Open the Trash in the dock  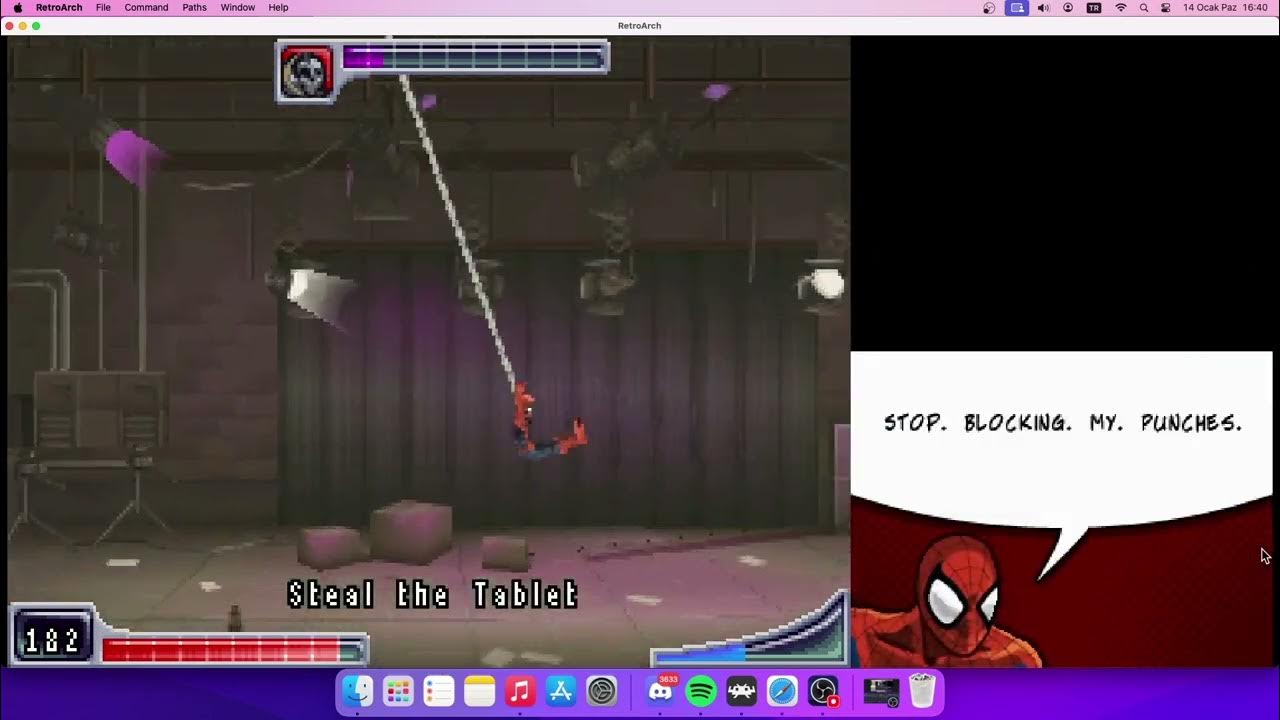(x=922, y=691)
